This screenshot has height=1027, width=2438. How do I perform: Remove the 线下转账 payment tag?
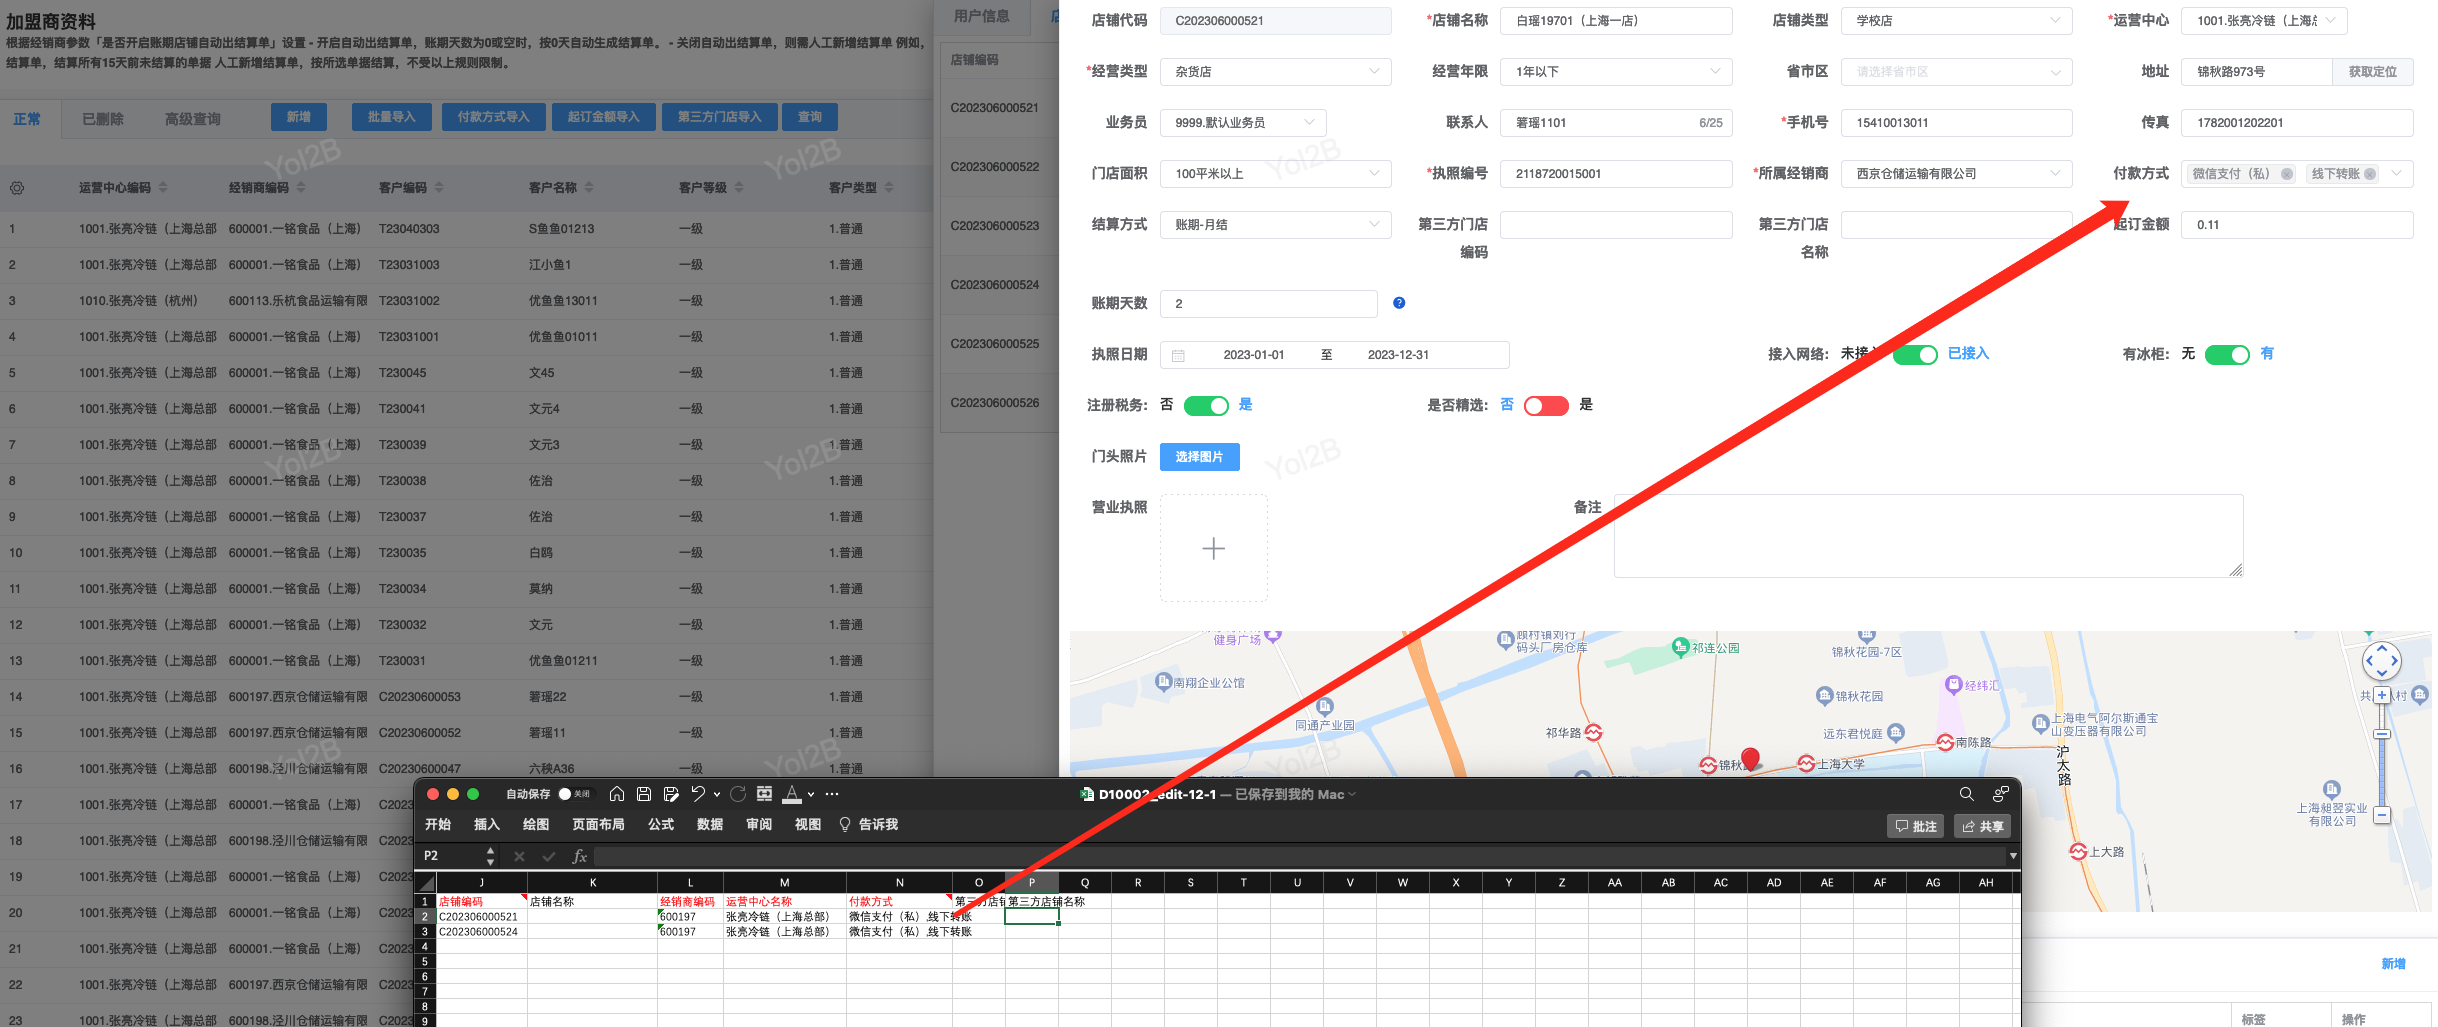click(2370, 174)
